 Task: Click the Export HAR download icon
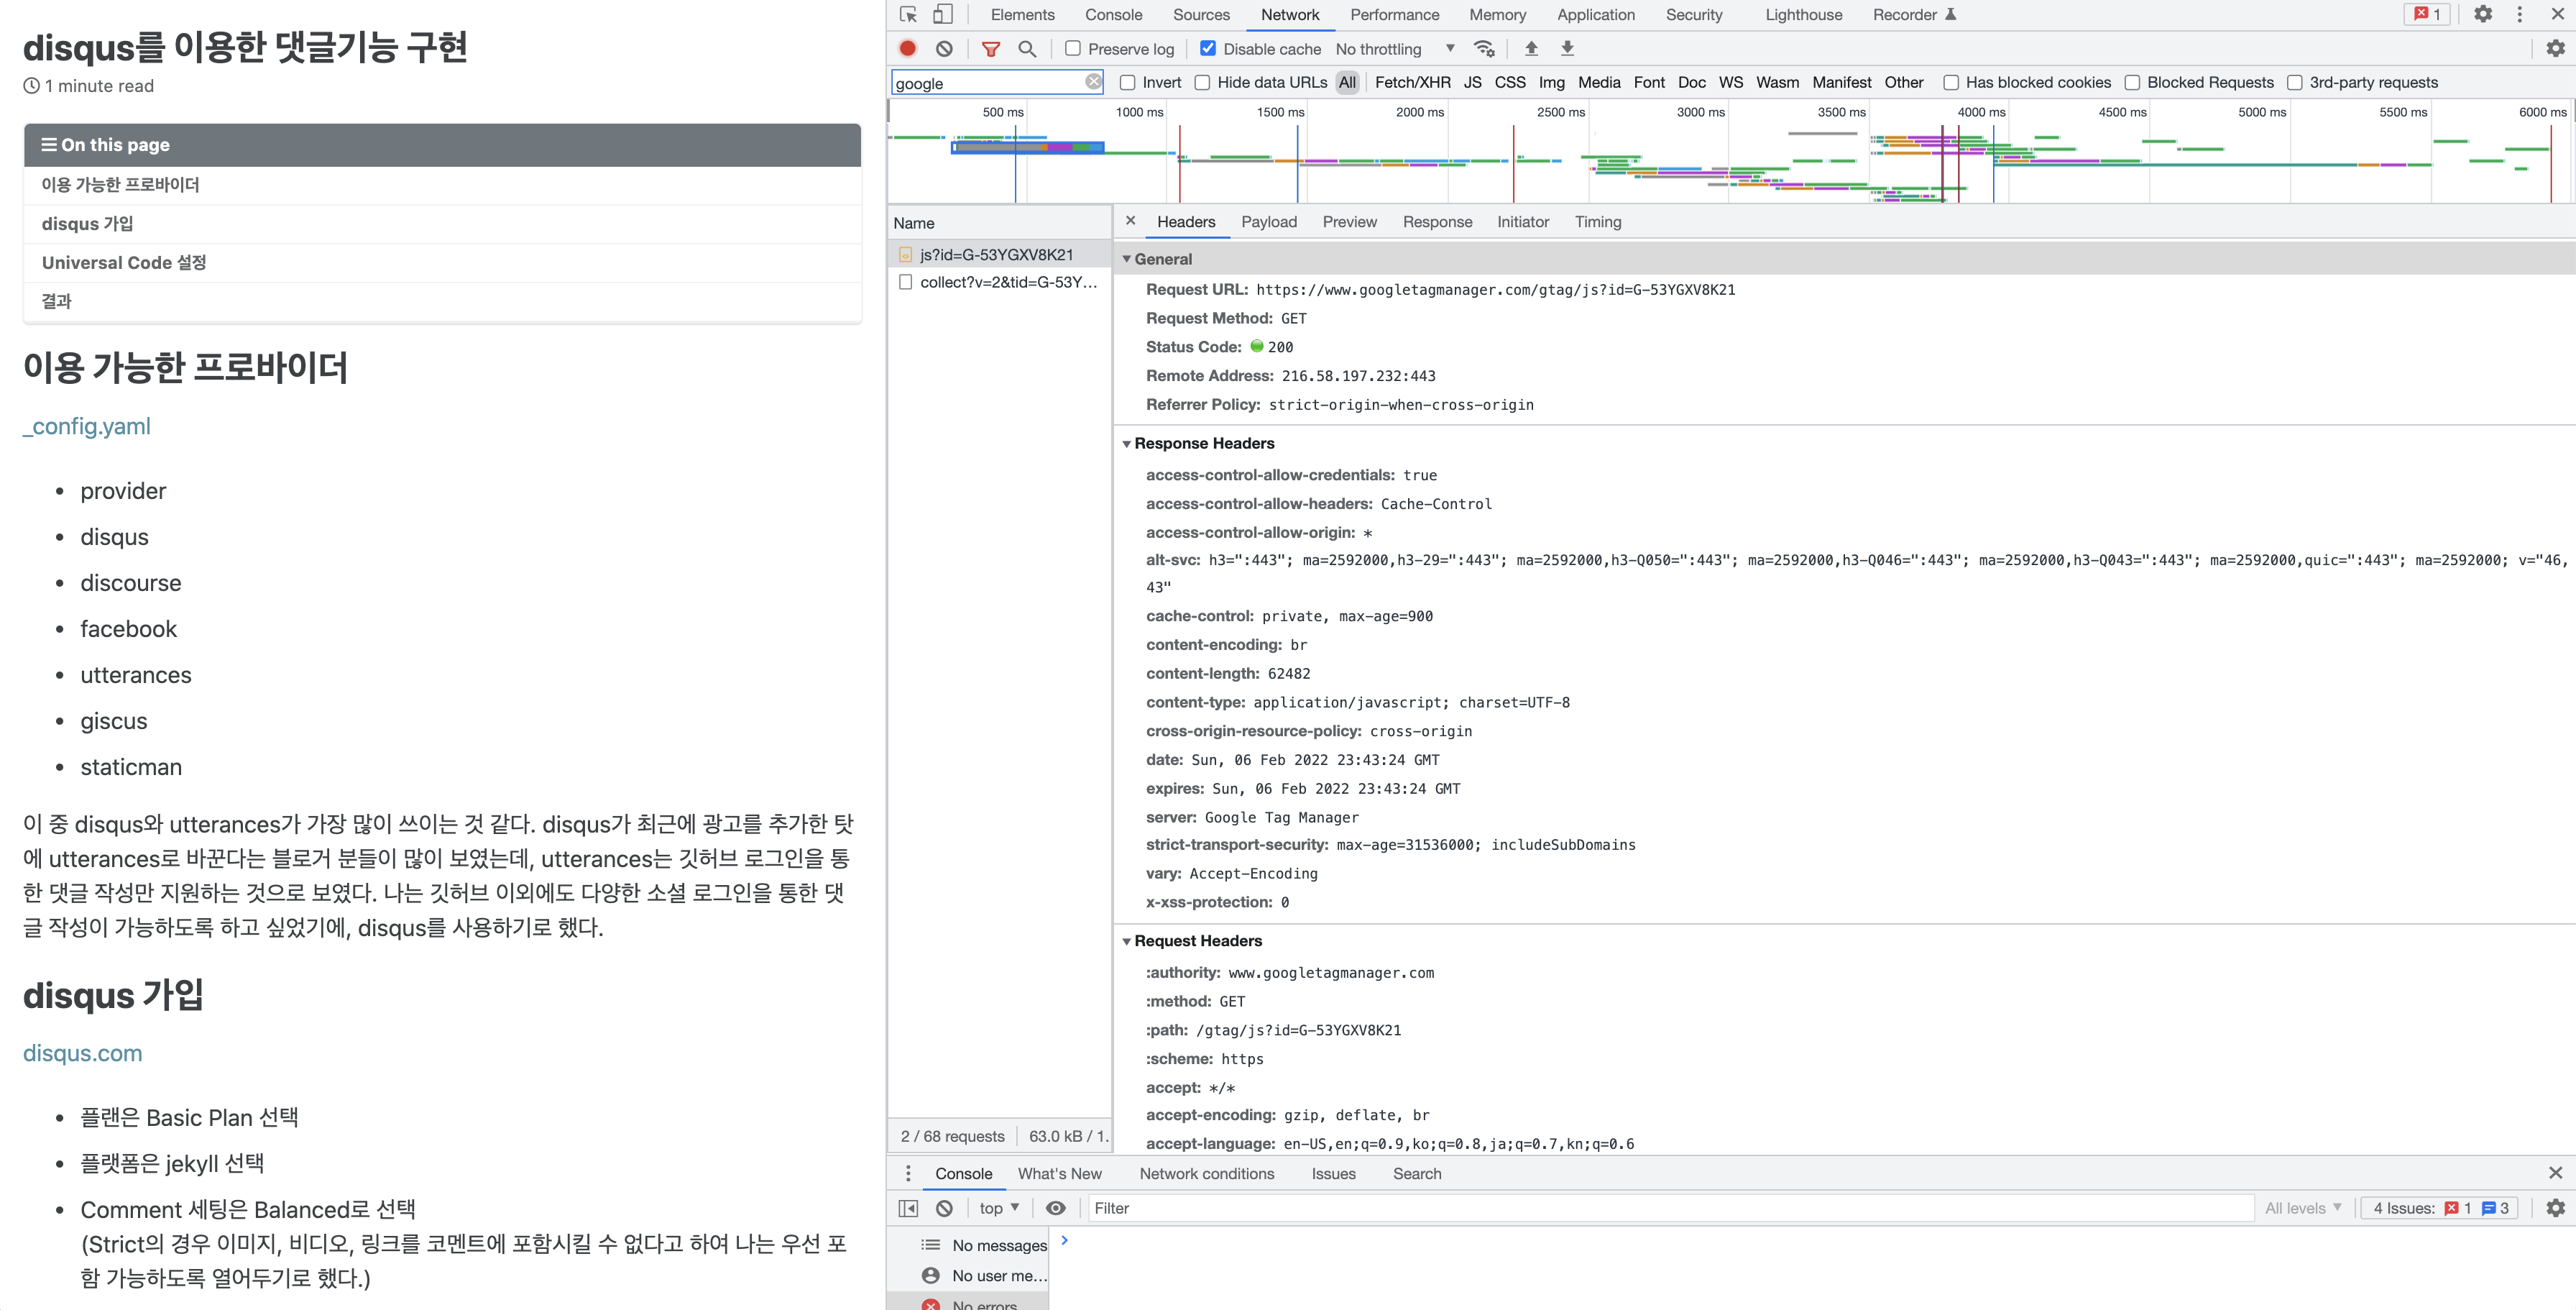(x=1567, y=48)
